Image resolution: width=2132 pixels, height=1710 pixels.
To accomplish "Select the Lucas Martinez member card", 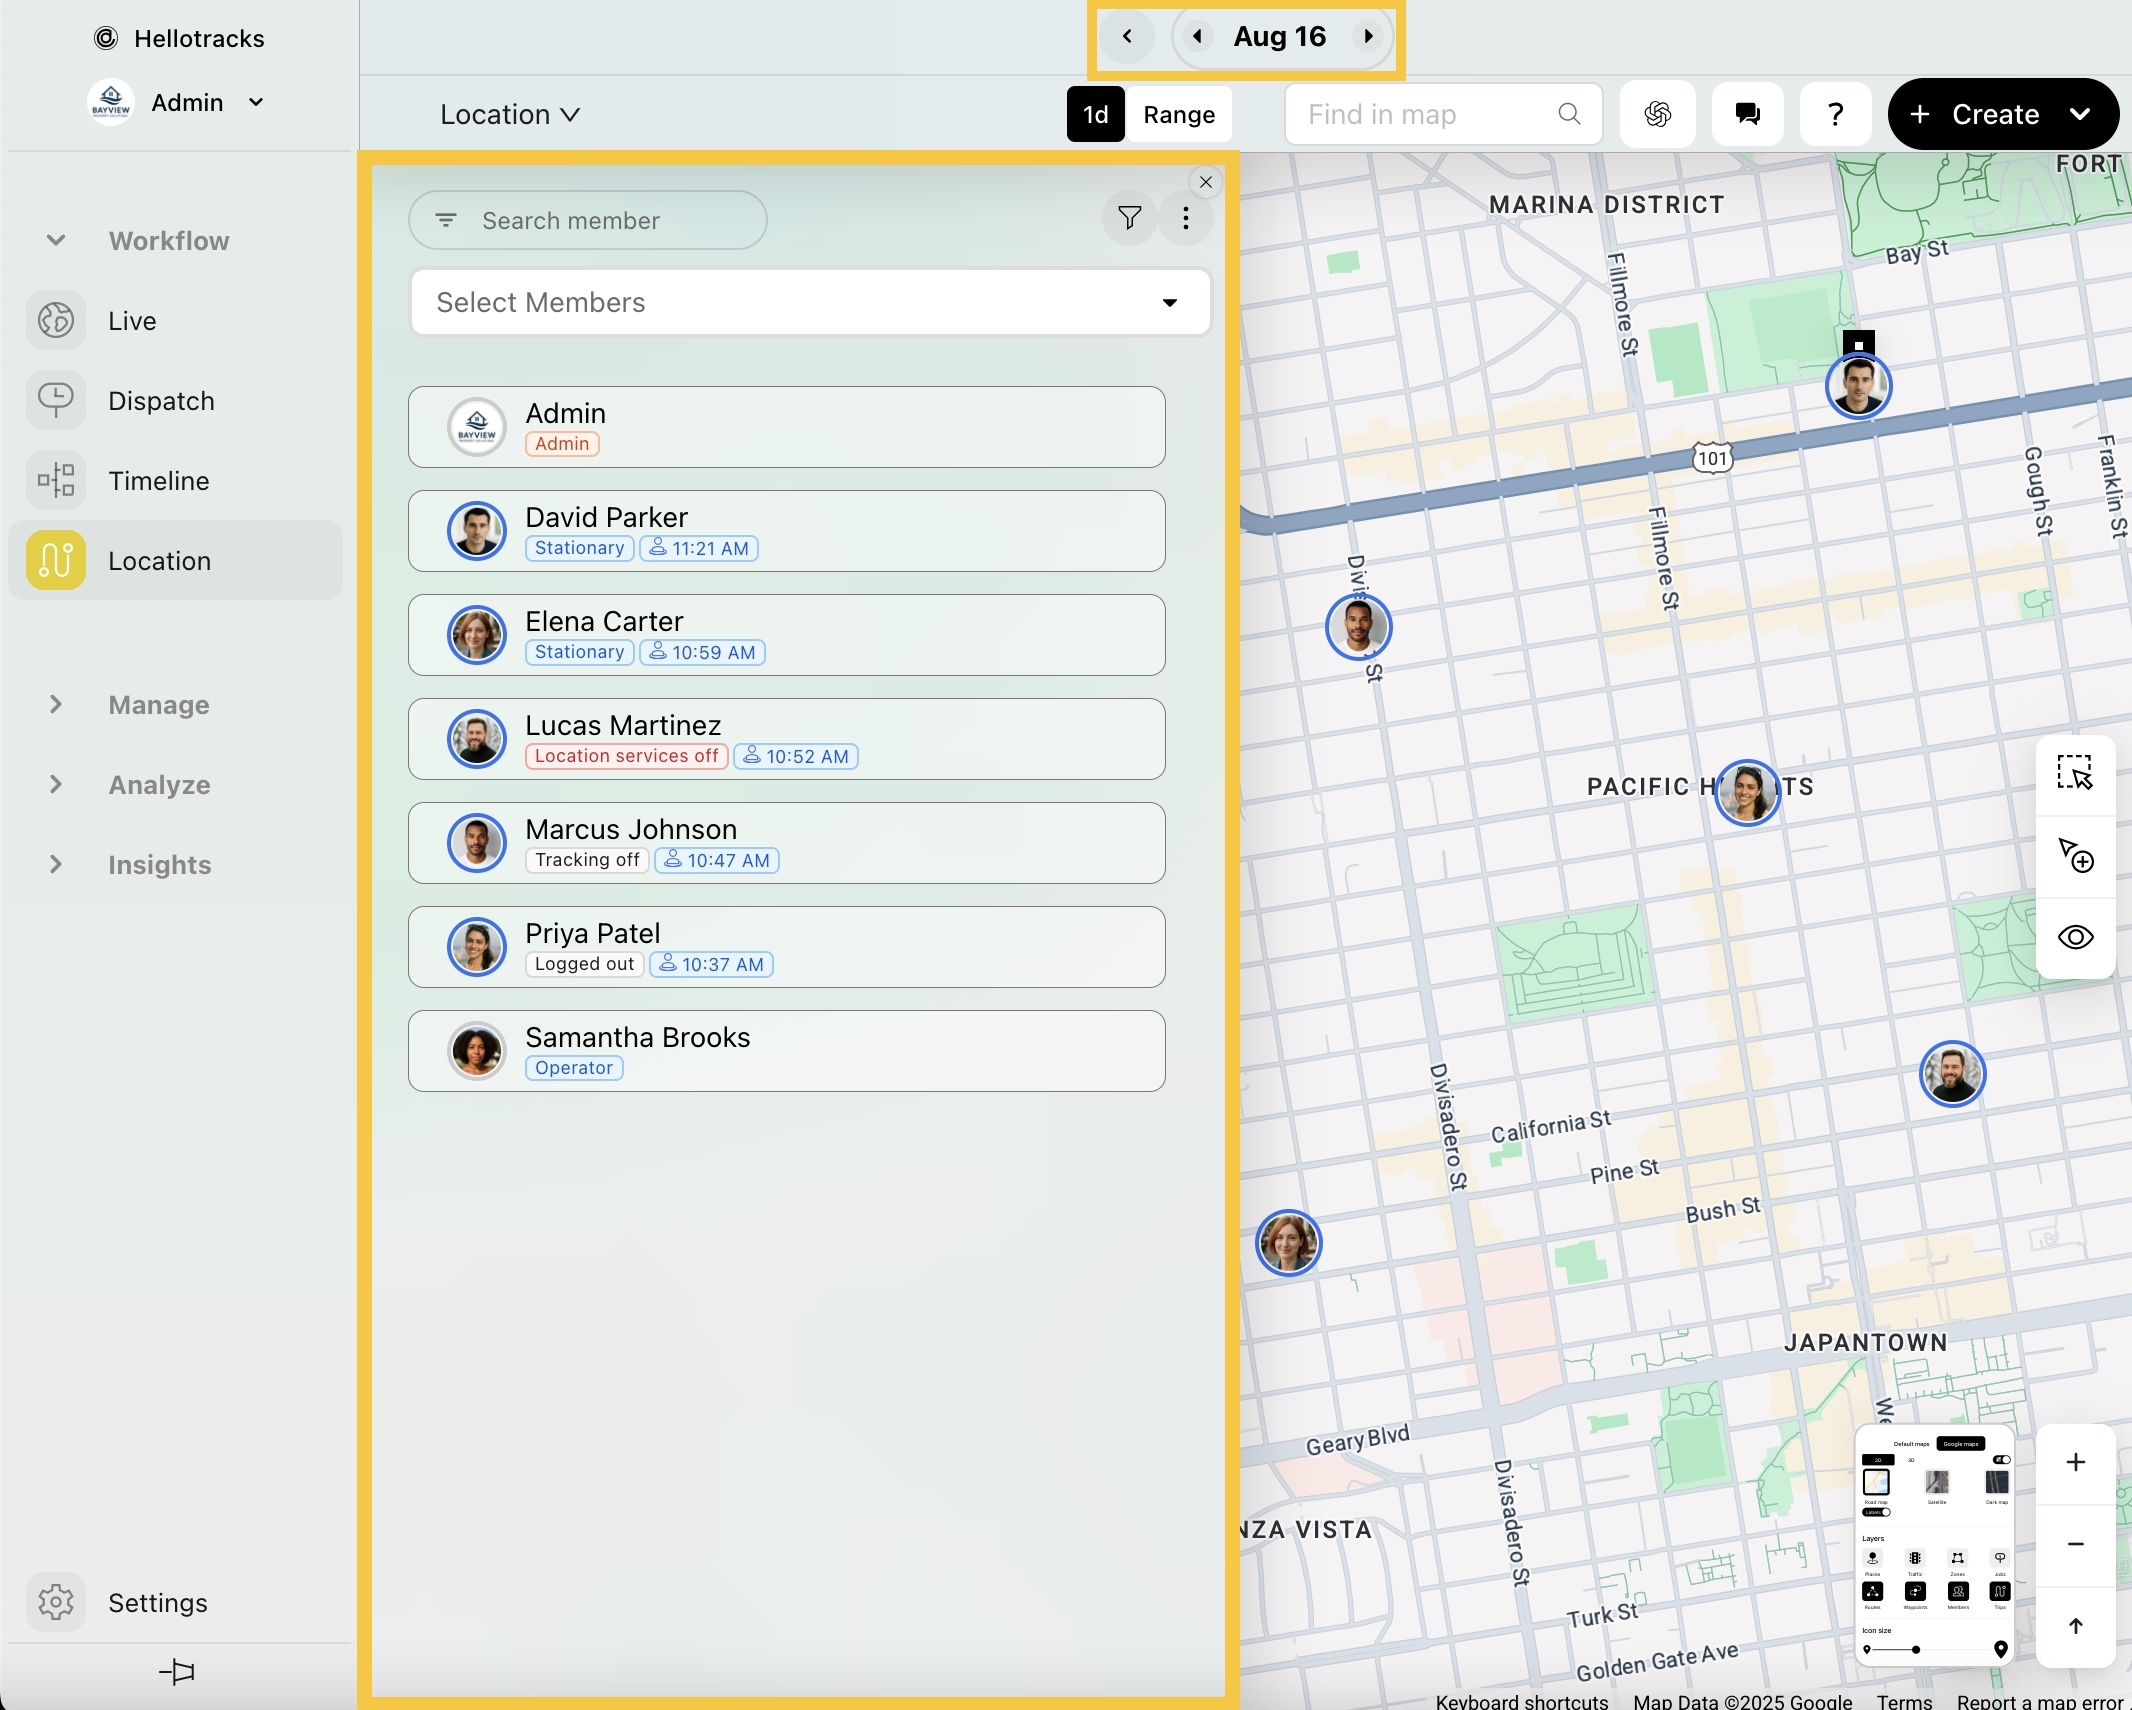I will [x=786, y=739].
